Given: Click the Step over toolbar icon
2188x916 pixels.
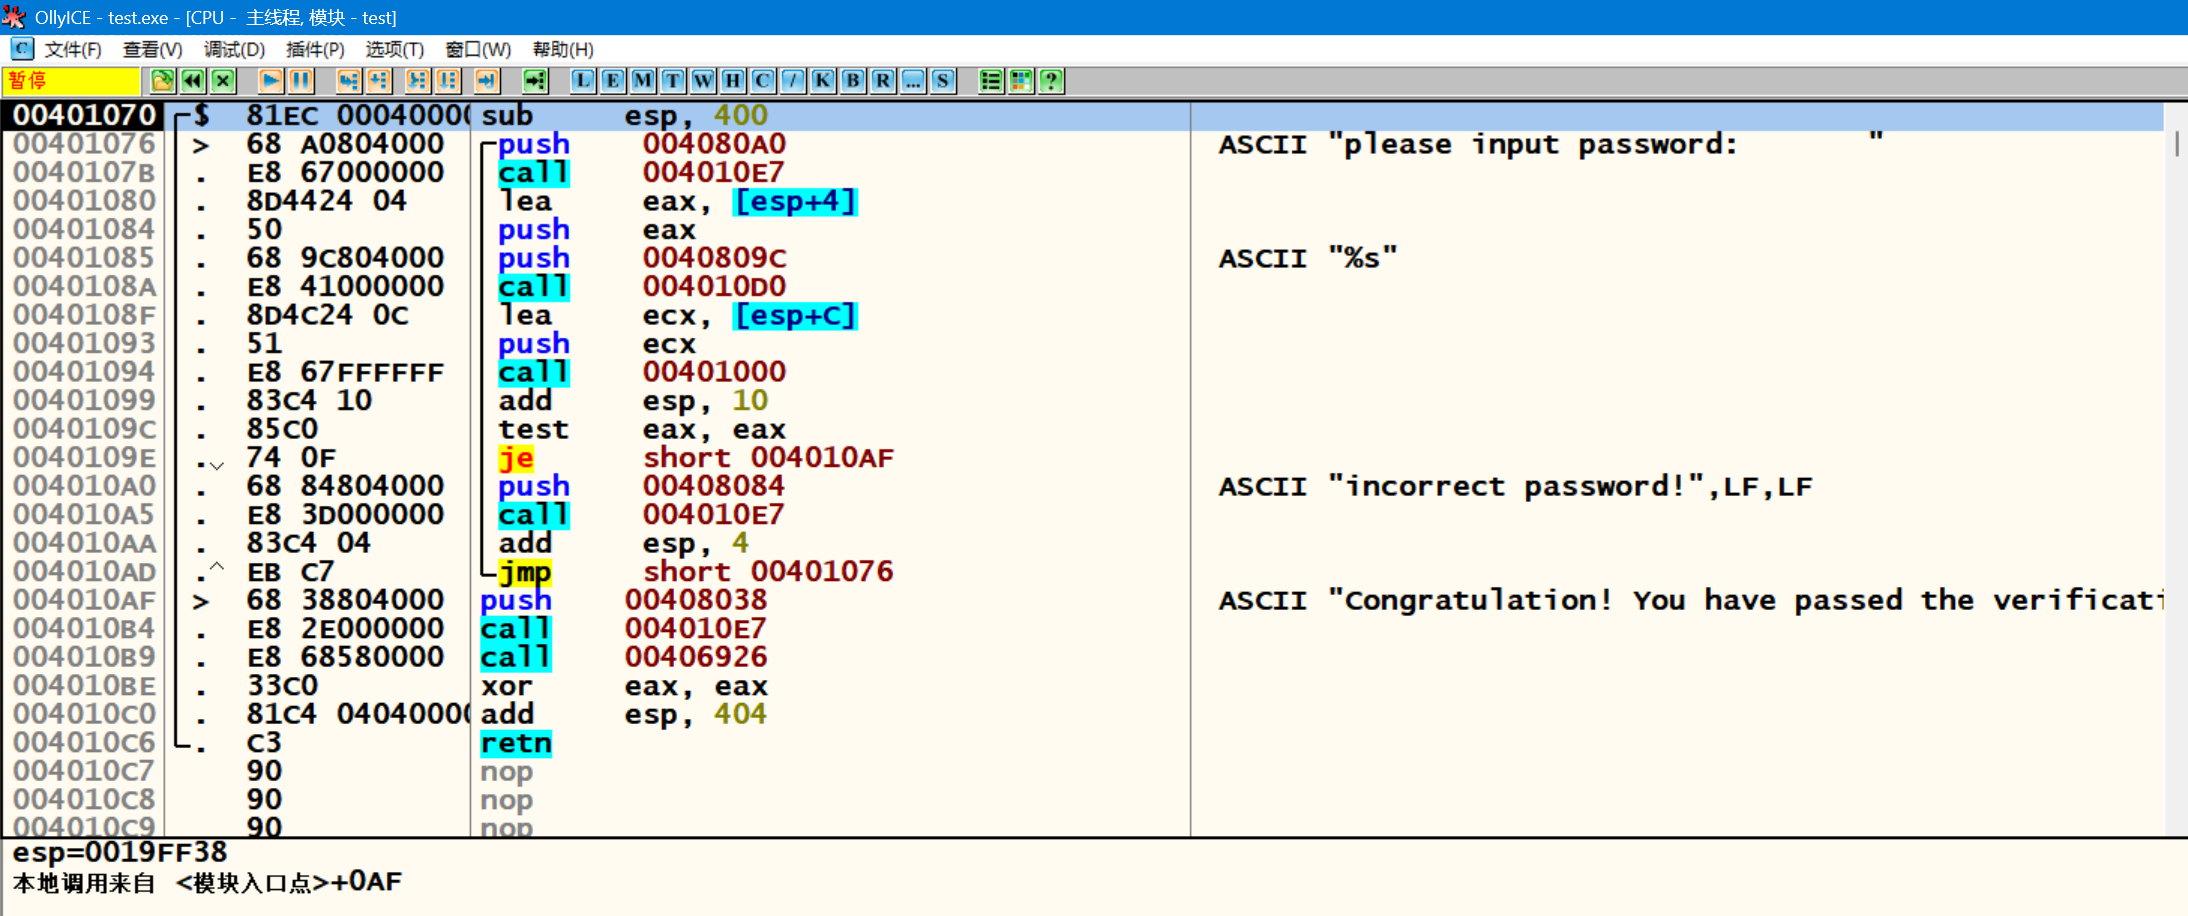Looking at the screenshot, I should pos(379,81).
